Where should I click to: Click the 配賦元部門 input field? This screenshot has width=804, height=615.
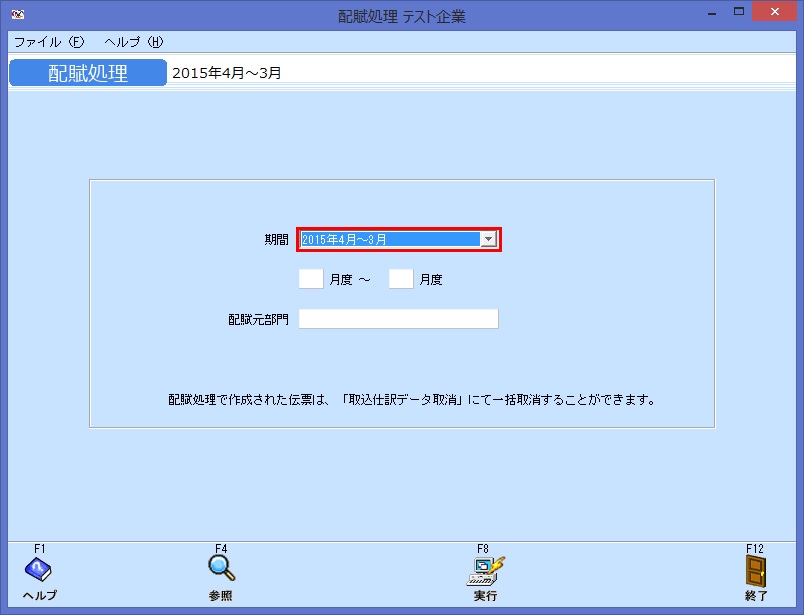[398, 318]
